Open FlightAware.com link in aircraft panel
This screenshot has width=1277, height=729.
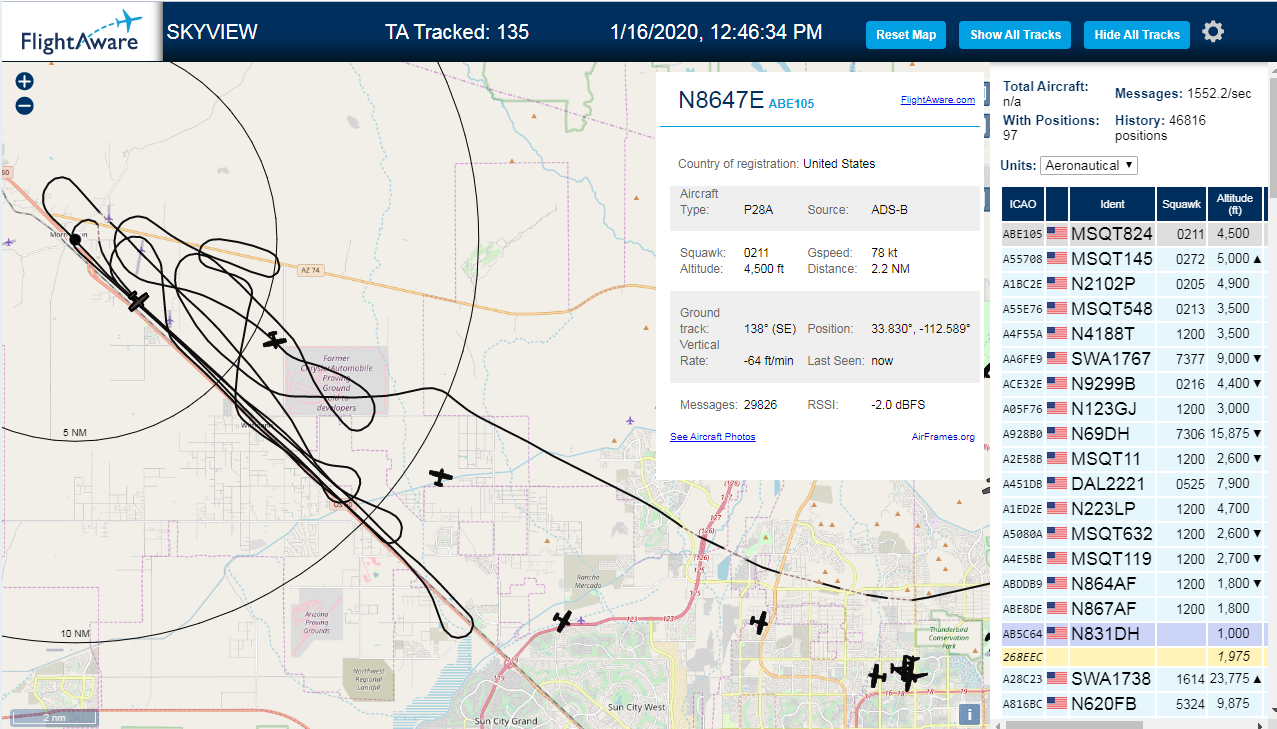pos(937,100)
